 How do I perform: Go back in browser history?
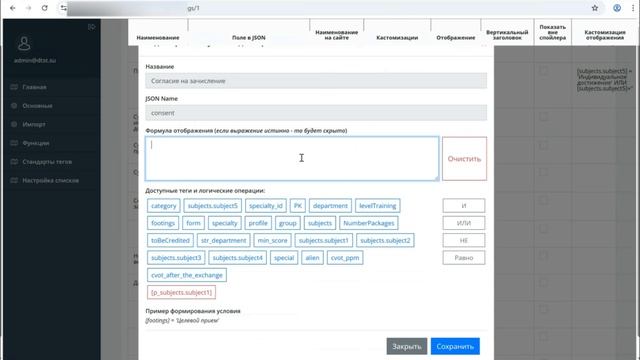pyautogui.click(x=13, y=8)
